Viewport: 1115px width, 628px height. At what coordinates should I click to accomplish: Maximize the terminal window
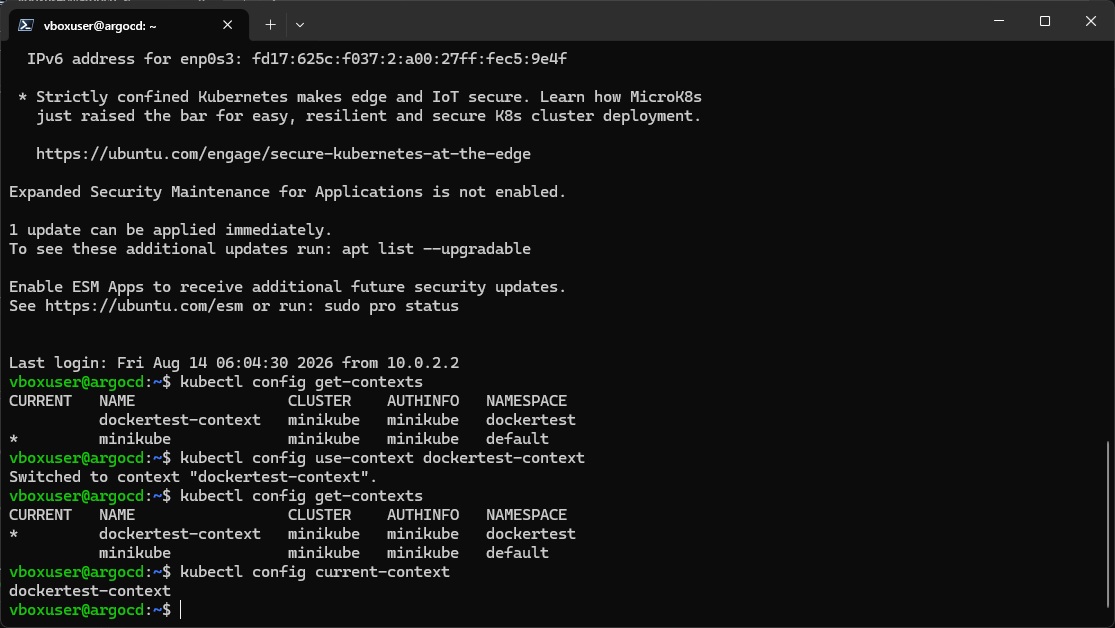click(x=1045, y=21)
